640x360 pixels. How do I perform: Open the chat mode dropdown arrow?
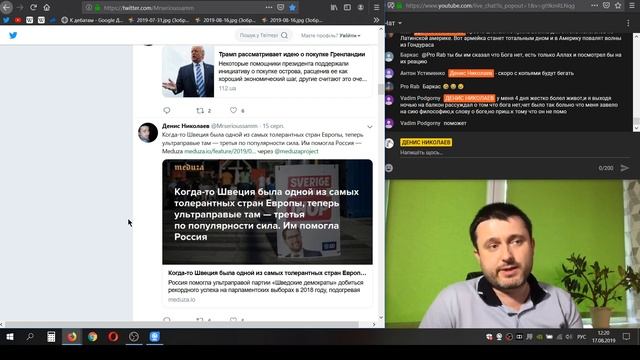pos(400,23)
